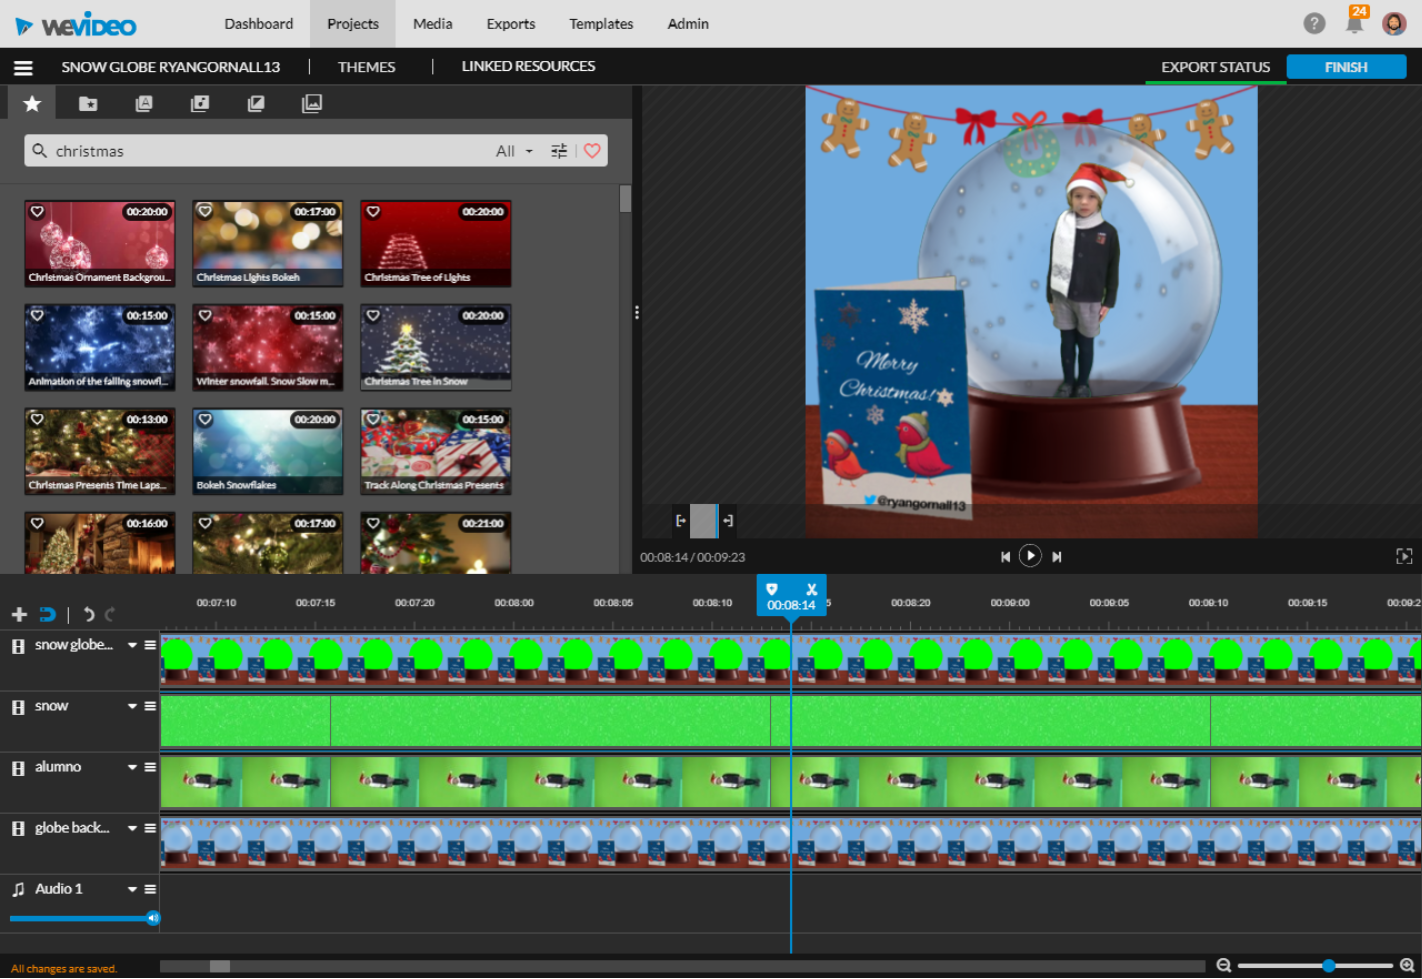Click the trim out-point bracket in preview
The image size is (1422, 979).
point(728,521)
